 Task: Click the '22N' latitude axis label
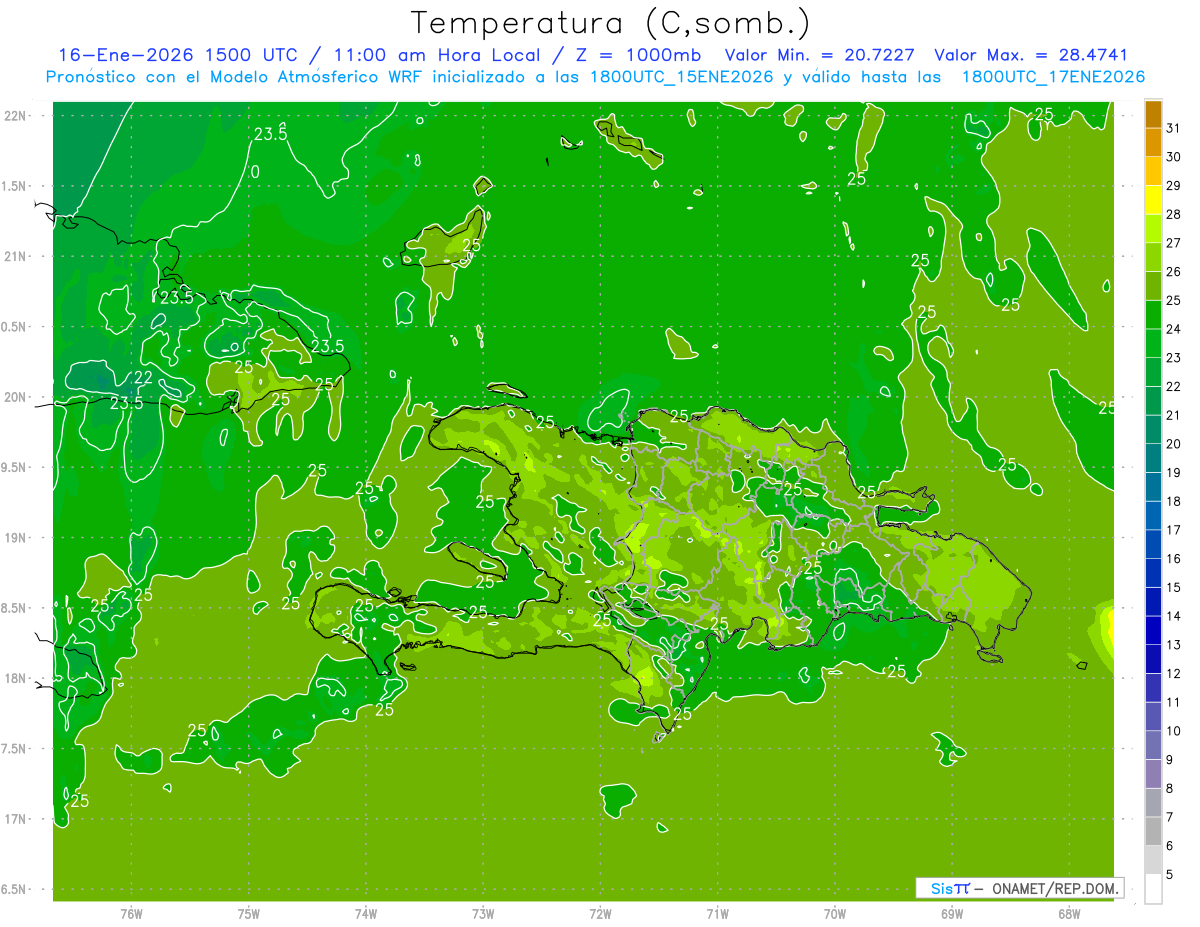[x=15, y=116]
